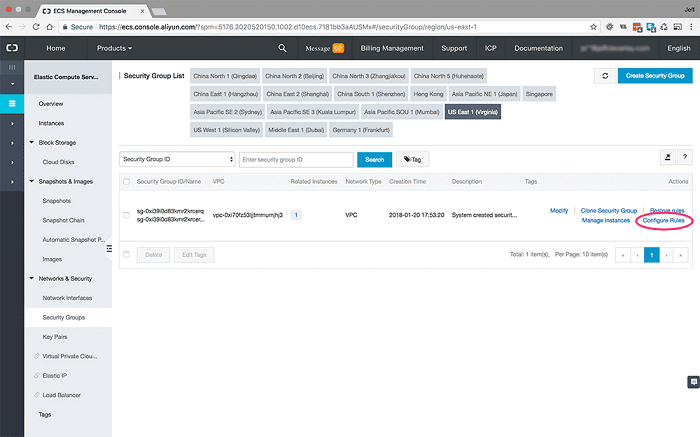This screenshot has width=700, height=437.
Task: Click the Tag button with tag icon
Action: (412, 159)
